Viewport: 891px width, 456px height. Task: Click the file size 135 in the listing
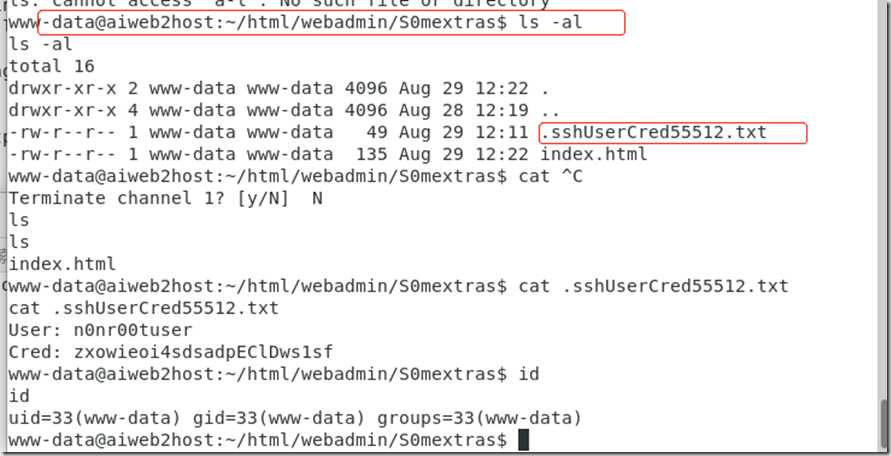click(372, 154)
